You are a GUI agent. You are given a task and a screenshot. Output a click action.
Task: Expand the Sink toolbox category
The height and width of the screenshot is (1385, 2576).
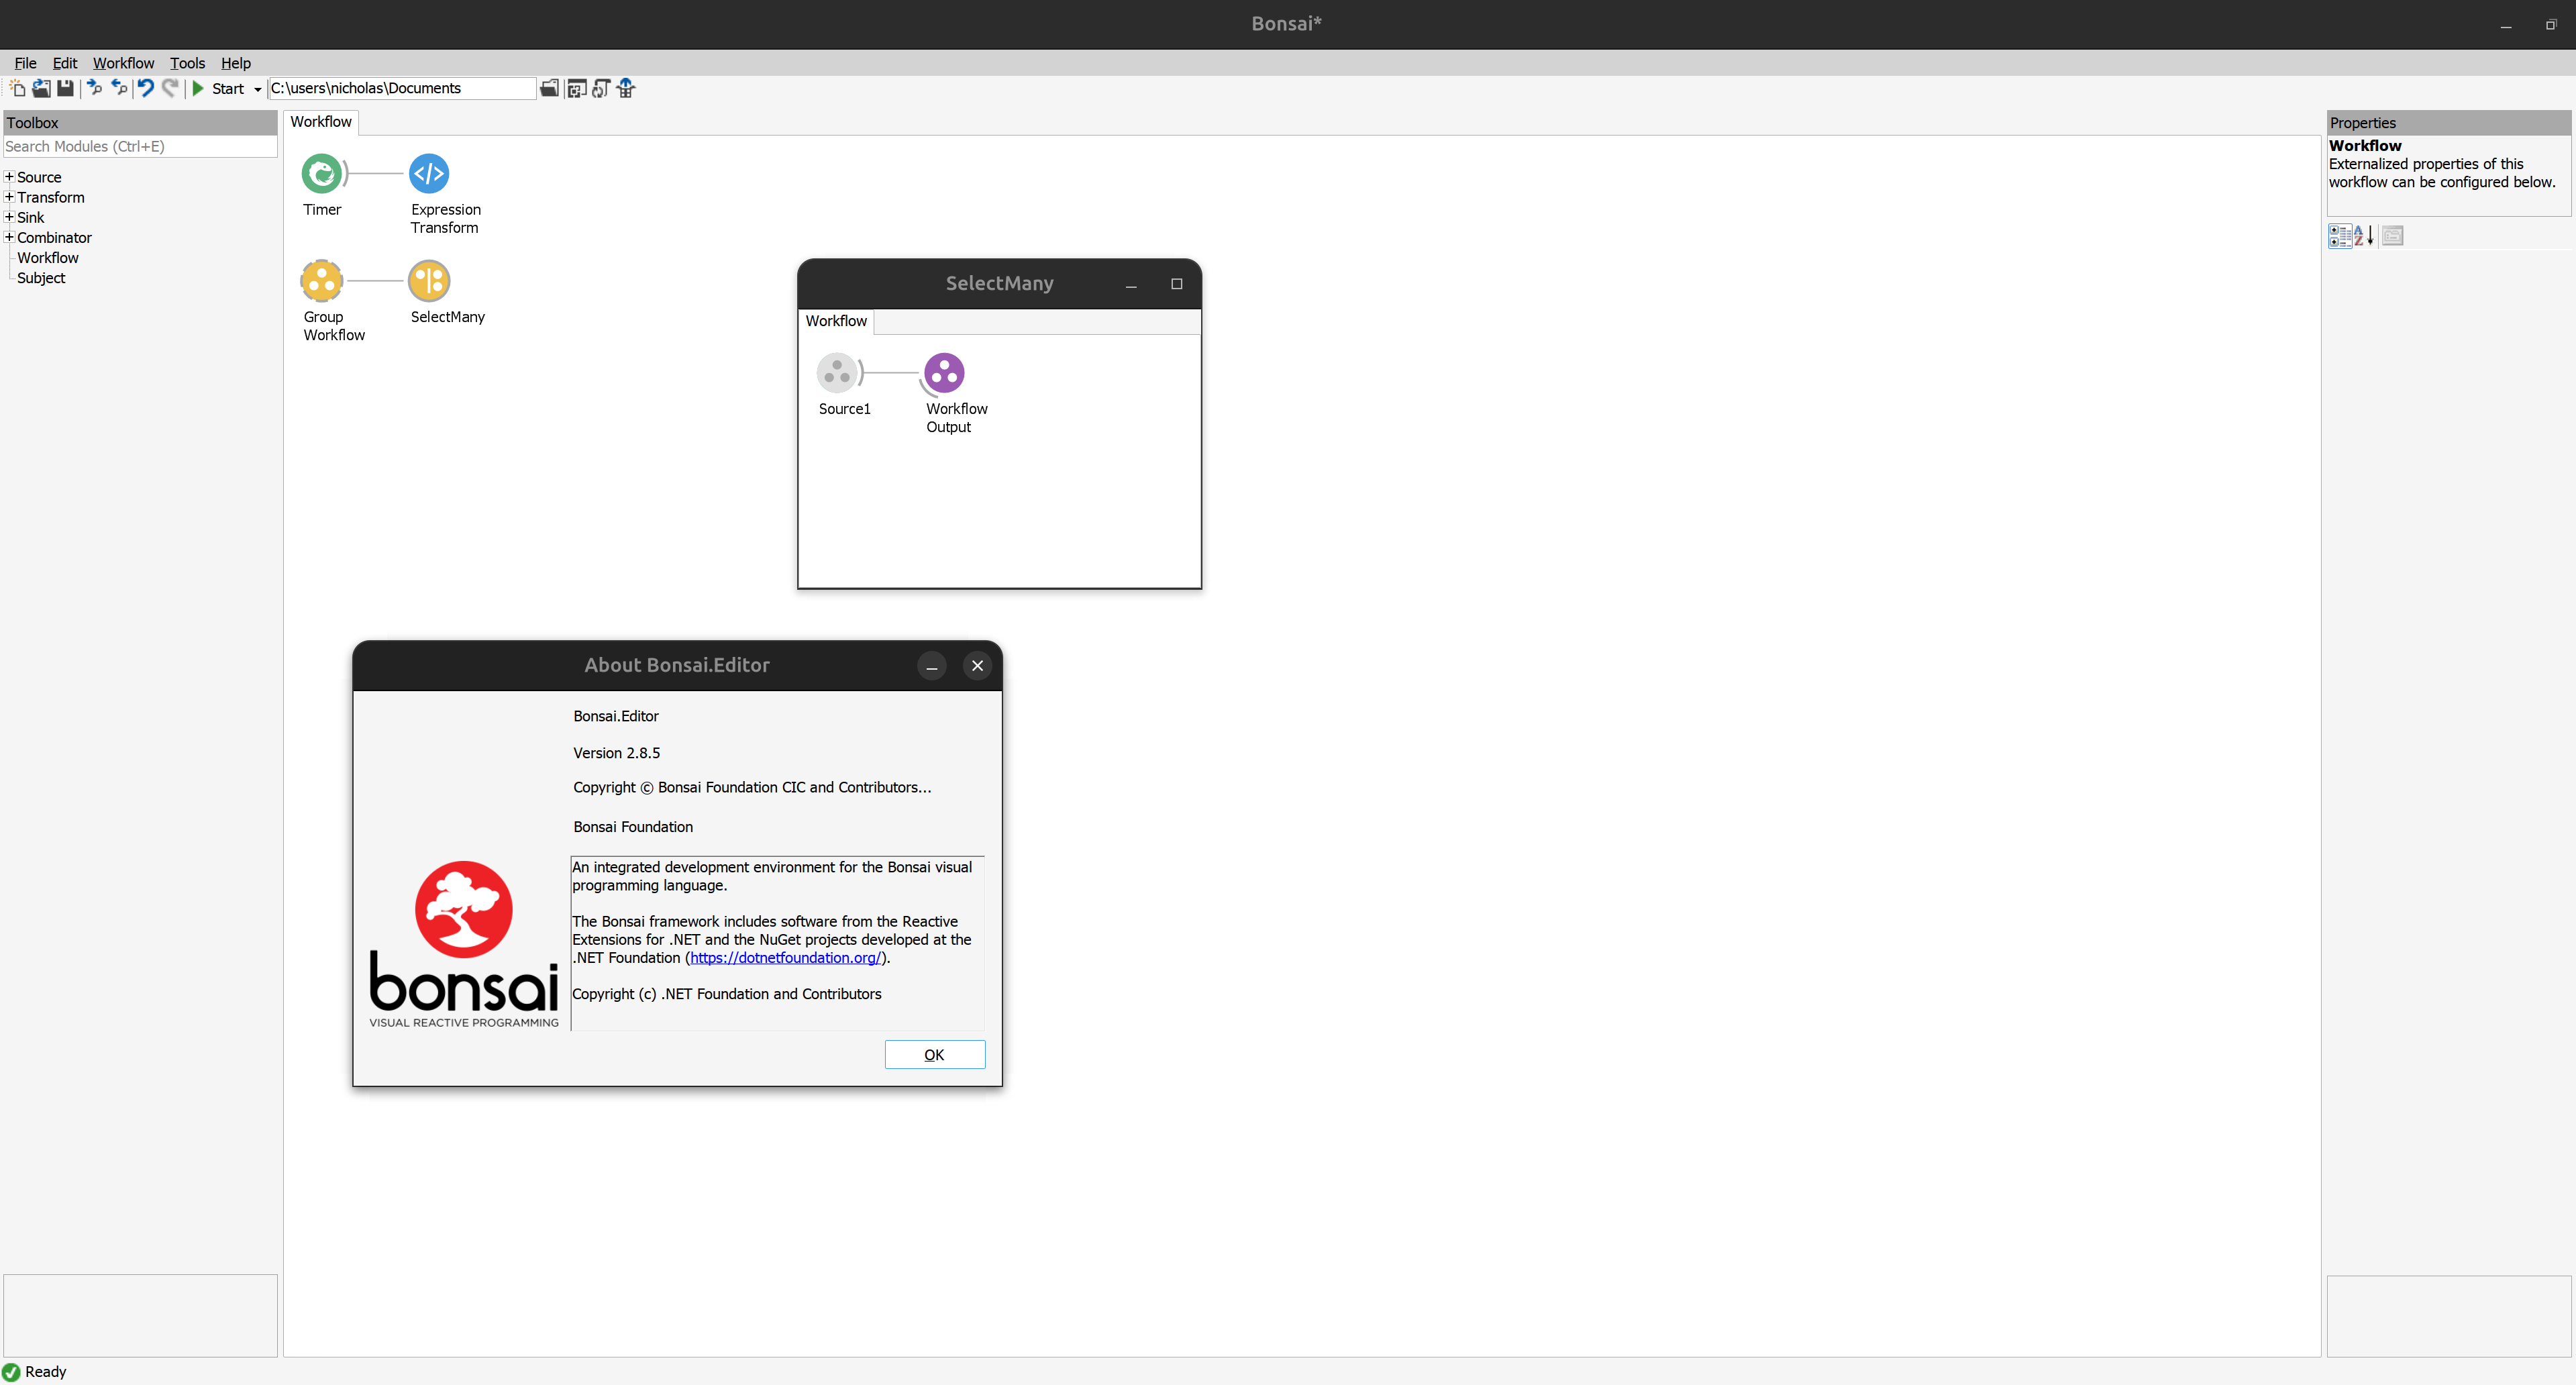click(9, 217)
